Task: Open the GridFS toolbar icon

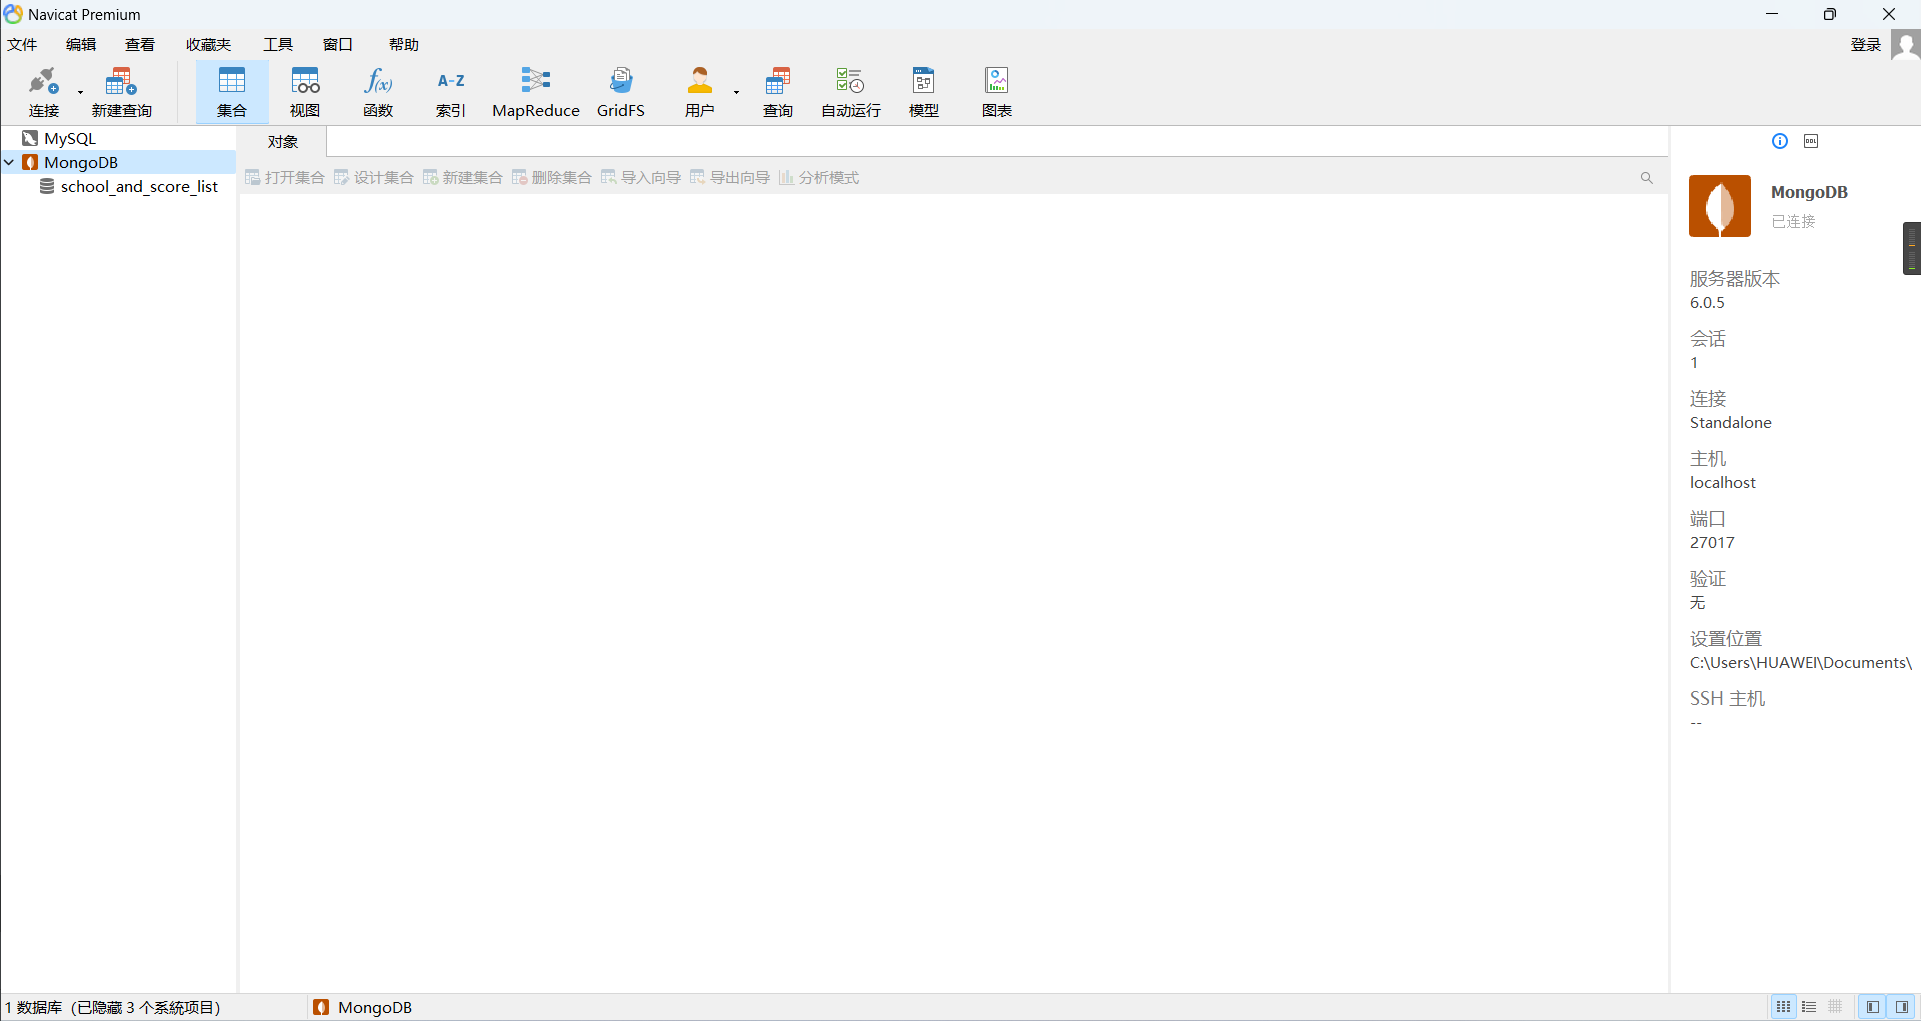Action: (x=621, y=92)
